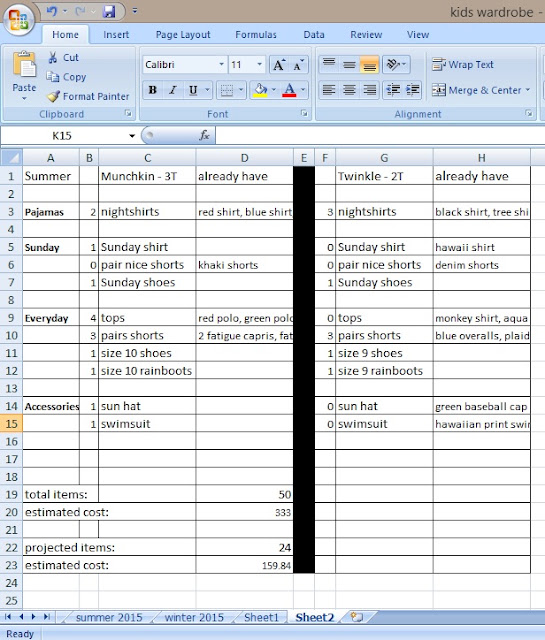Activate Format Painter
The width and height of the screenshot is (545, 640).
tap(88, 96)
